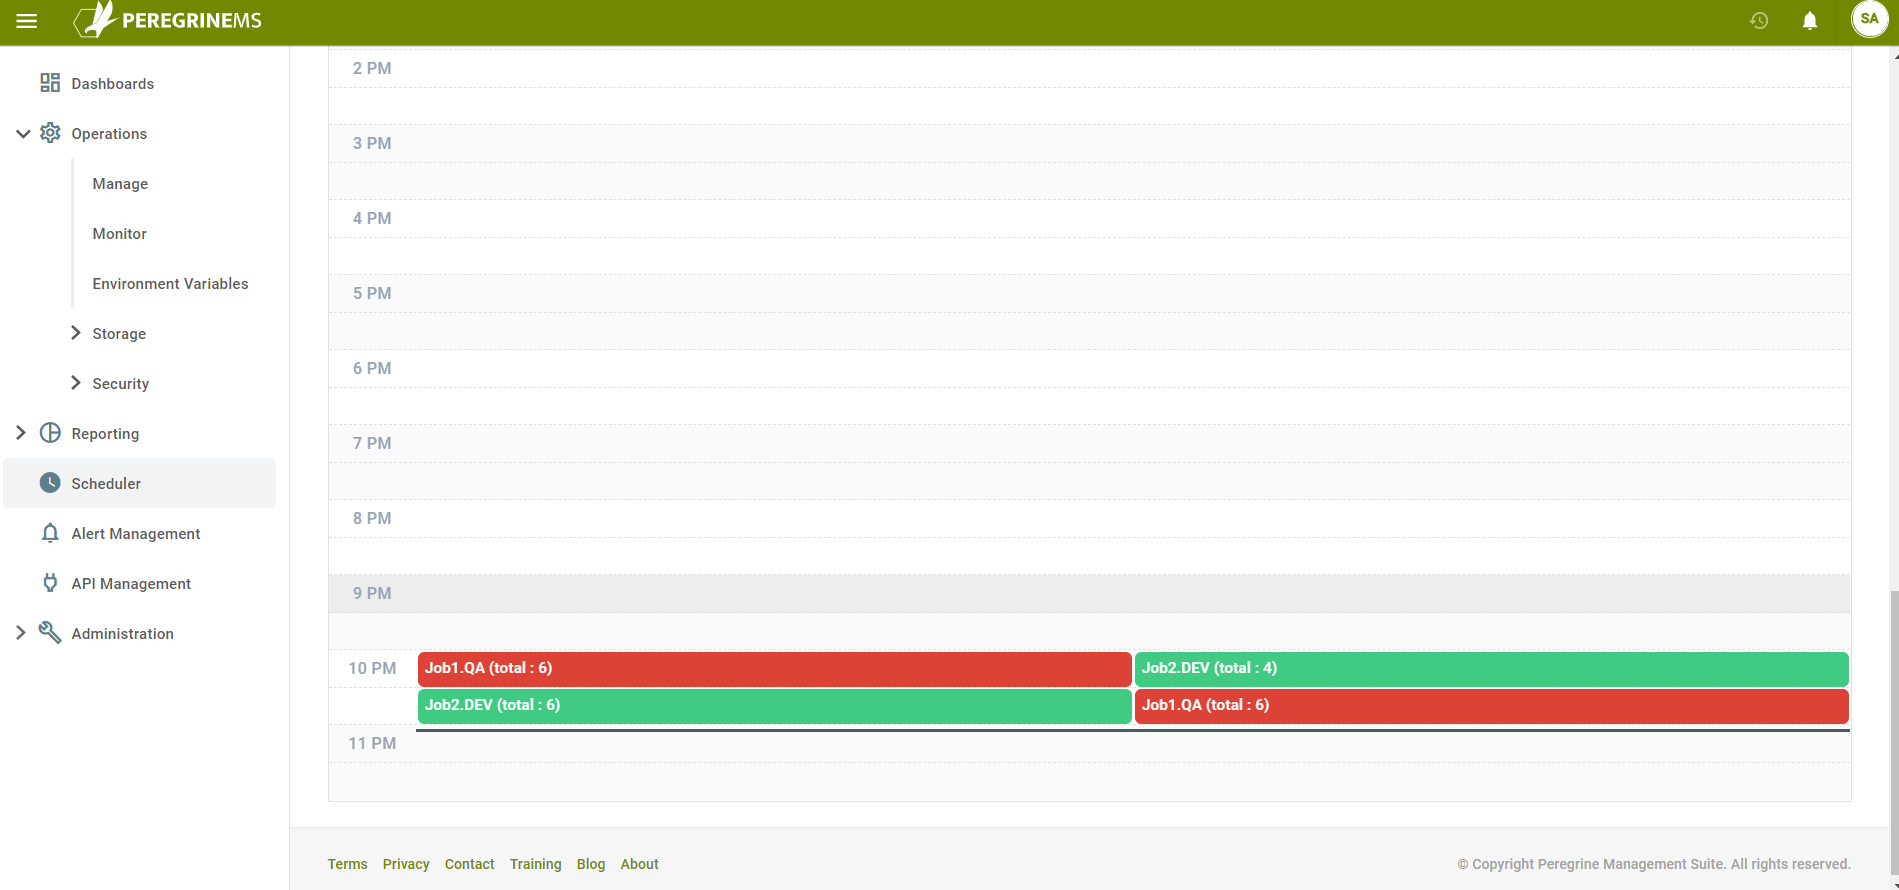Click the 6 PM time slot label
1899x890 pixels.
click(372, 368)
